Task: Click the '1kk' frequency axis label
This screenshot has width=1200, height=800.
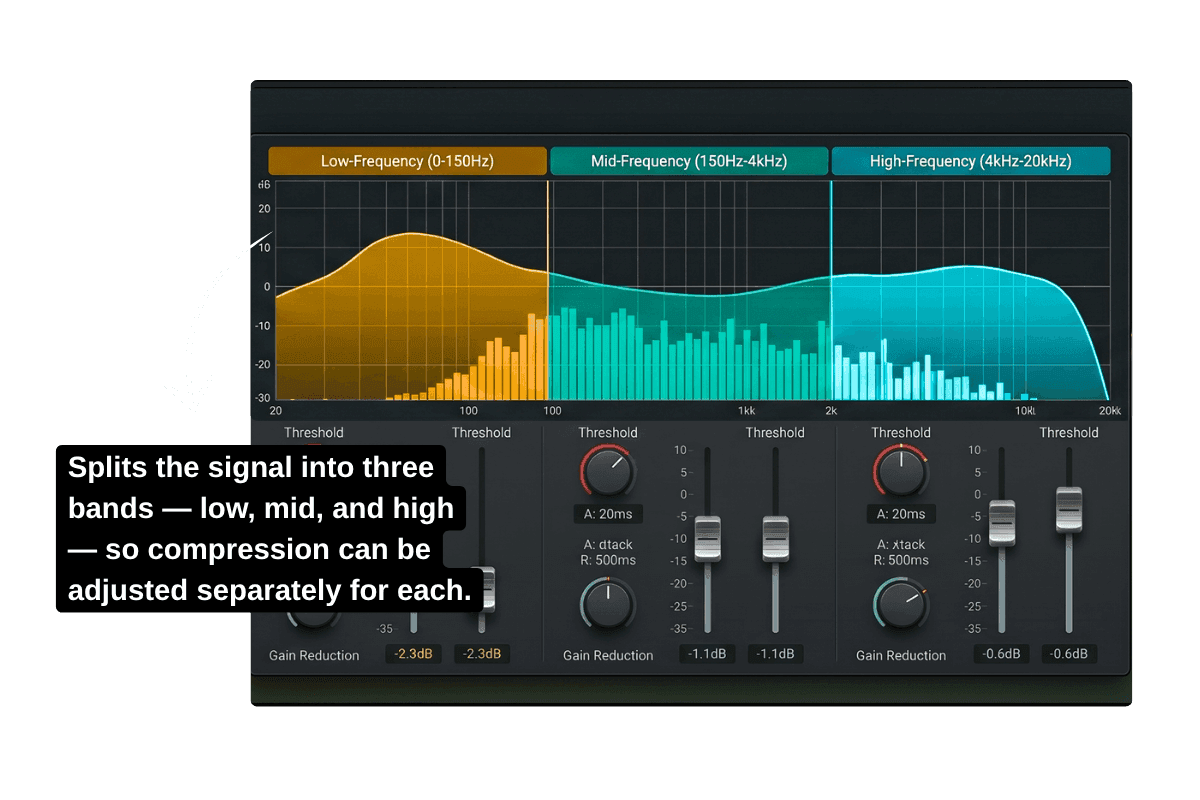Action: pos(746,411)
